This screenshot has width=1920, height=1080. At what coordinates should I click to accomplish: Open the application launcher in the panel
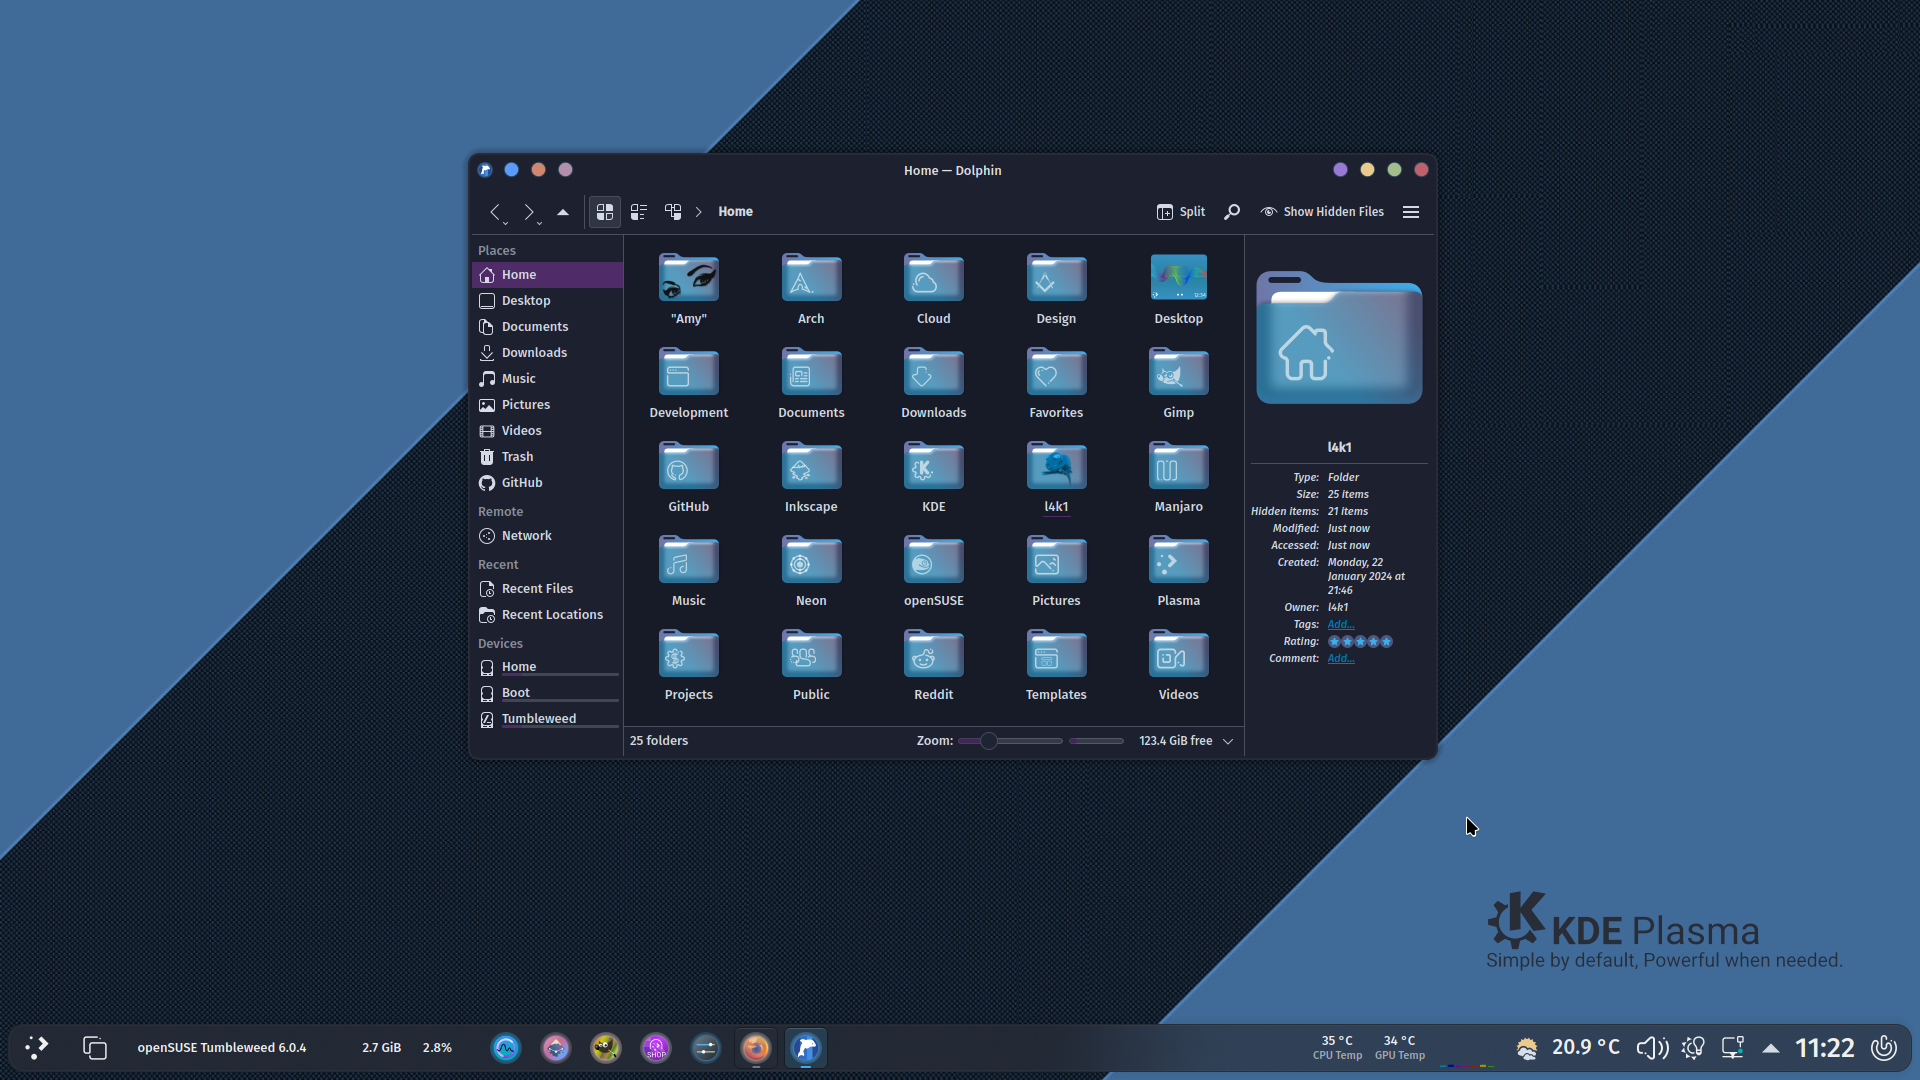(37, 1048)
